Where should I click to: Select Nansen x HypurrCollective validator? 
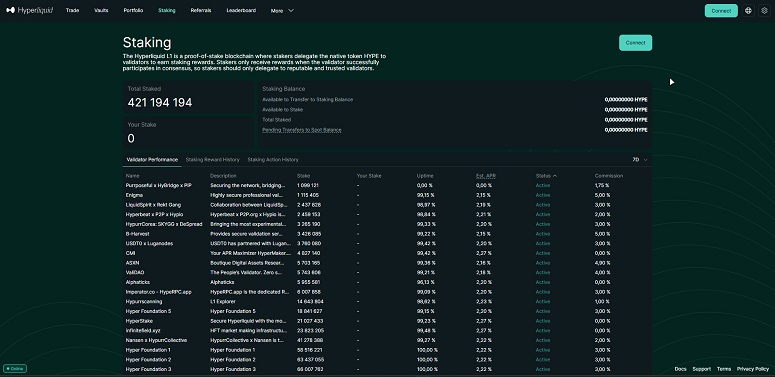pos(156,340)
